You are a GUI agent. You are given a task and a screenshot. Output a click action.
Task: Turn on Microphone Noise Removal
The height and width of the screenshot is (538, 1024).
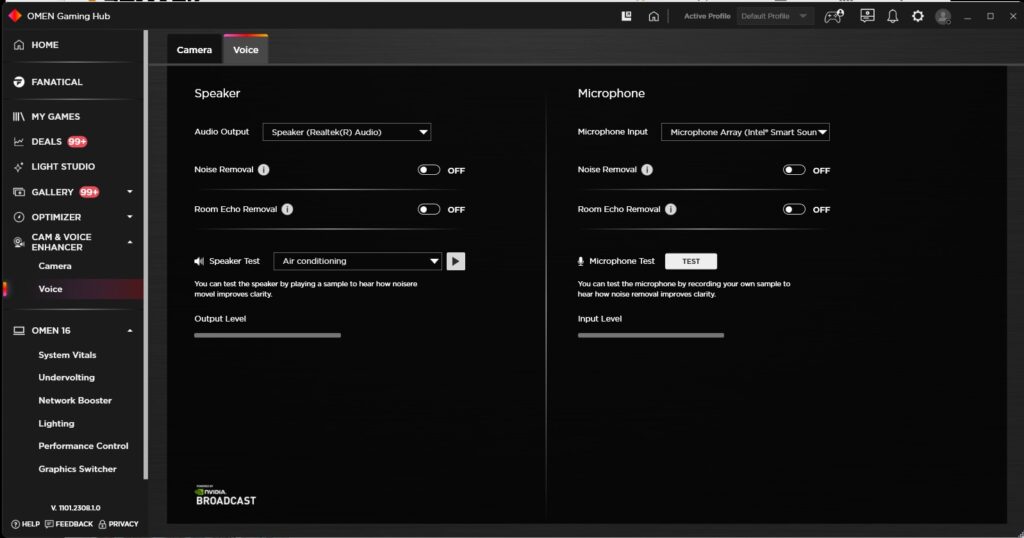(x=794, y=170)
